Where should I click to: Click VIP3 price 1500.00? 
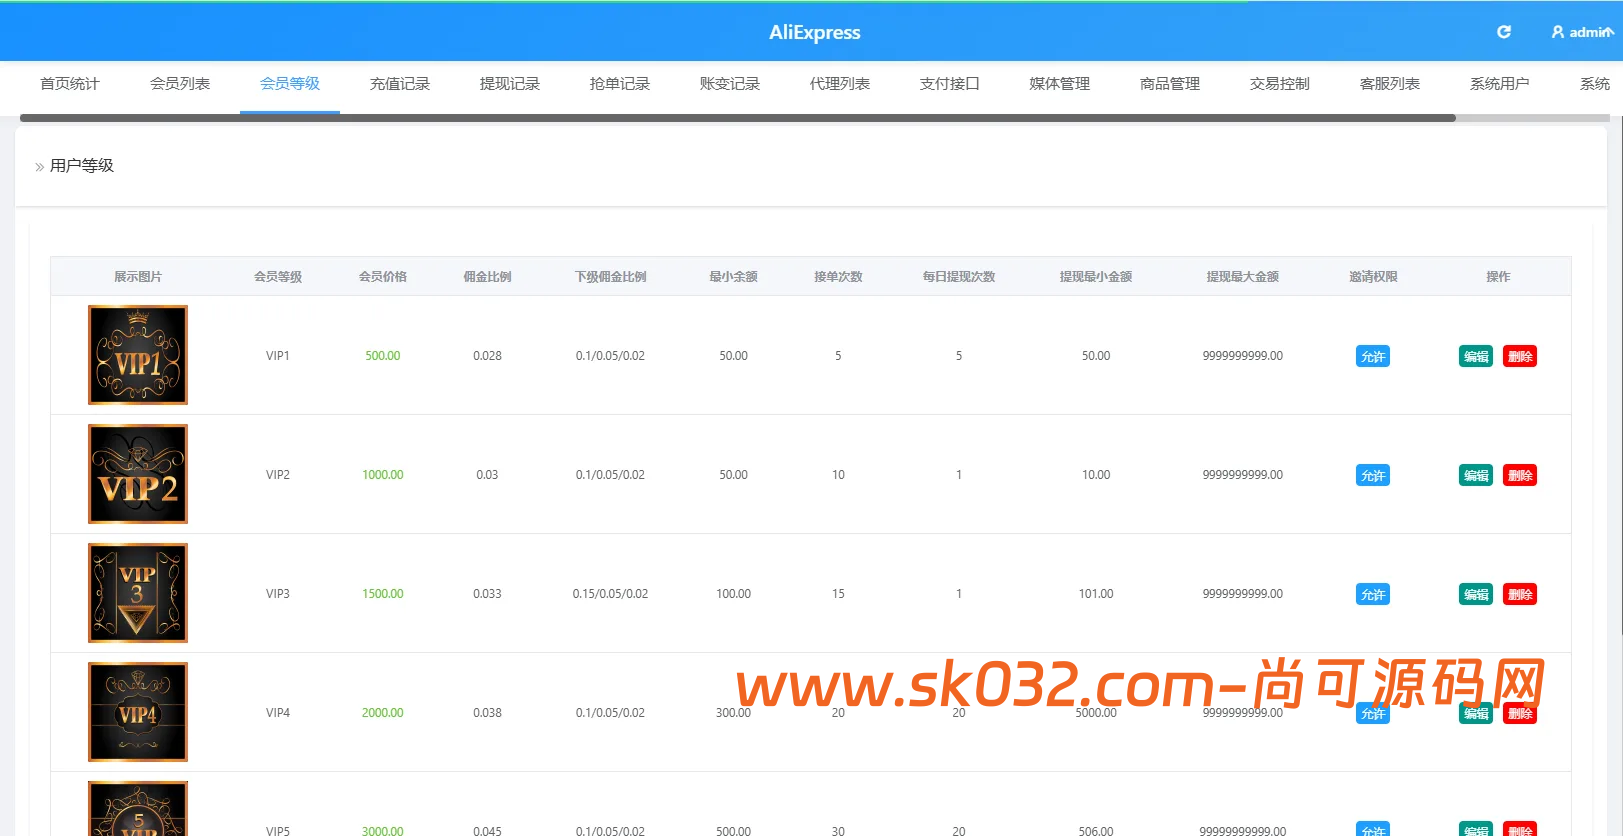(383, 594)
